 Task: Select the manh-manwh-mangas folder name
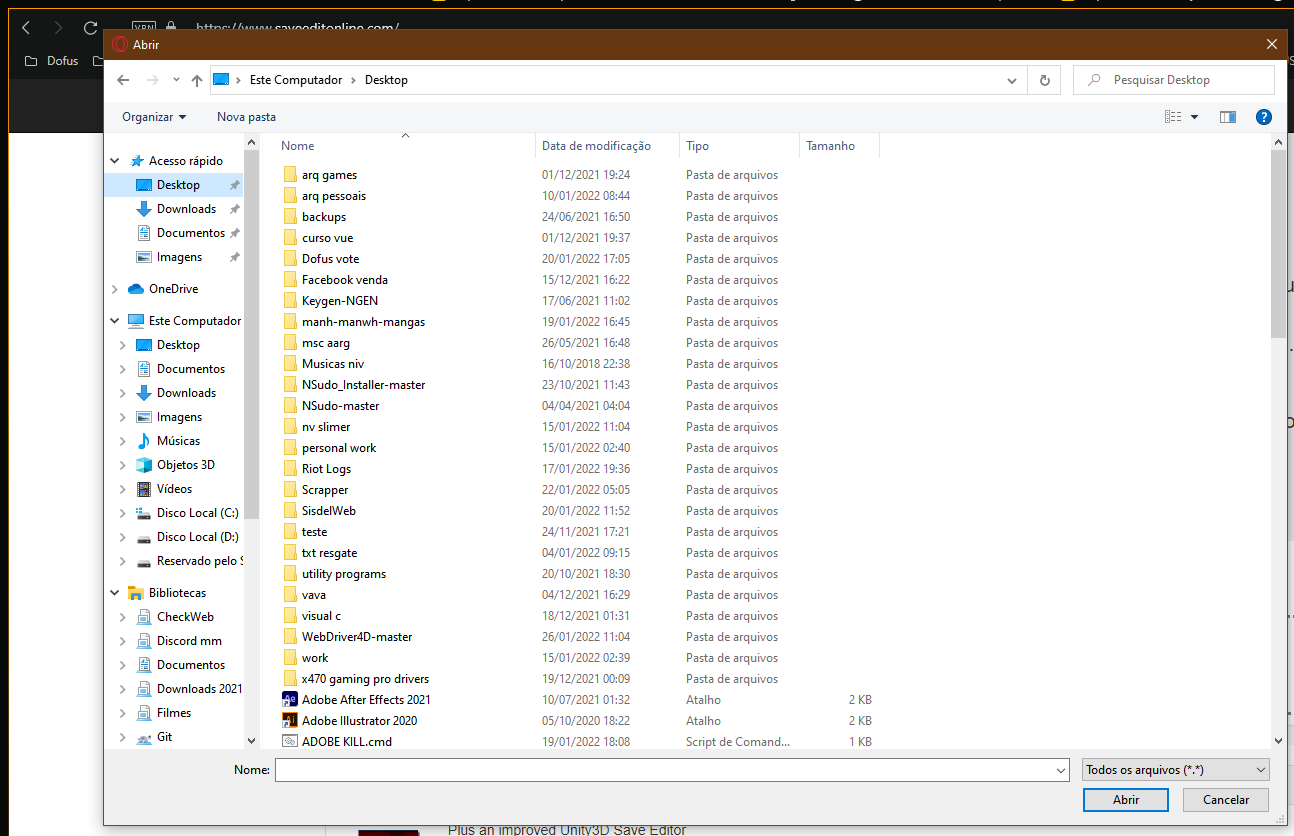pos(363,322)
